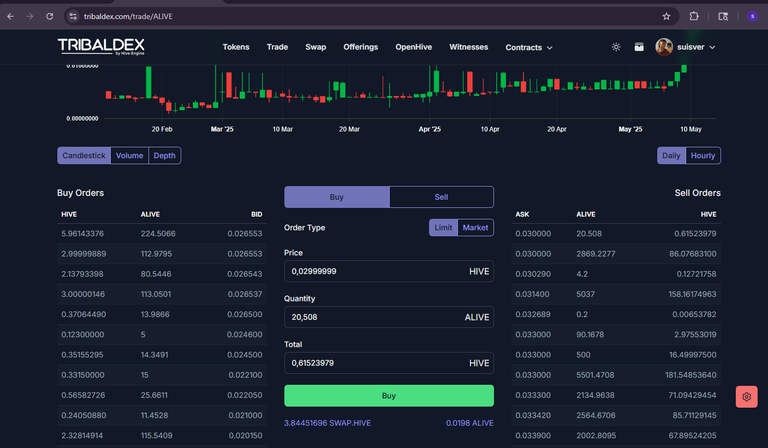This screenshot has height=448, width=768.
Task: Select sell order with ALIVE 90.1678
Action: pyautogui.click(x=616, y=334)
